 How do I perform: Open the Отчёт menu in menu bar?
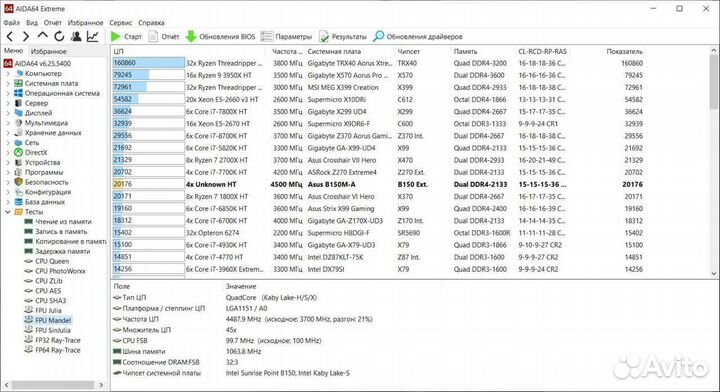52,22
